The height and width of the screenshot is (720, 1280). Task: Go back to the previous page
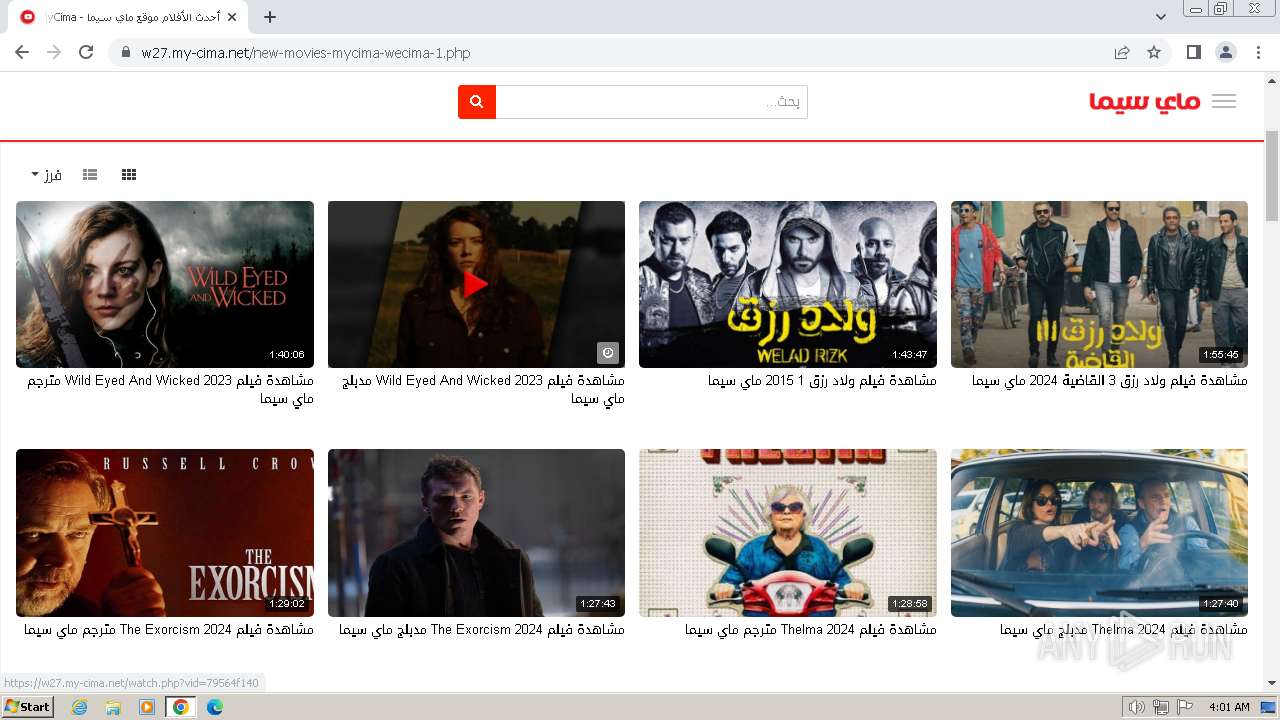pyautogui.click(x=22, y=52)
